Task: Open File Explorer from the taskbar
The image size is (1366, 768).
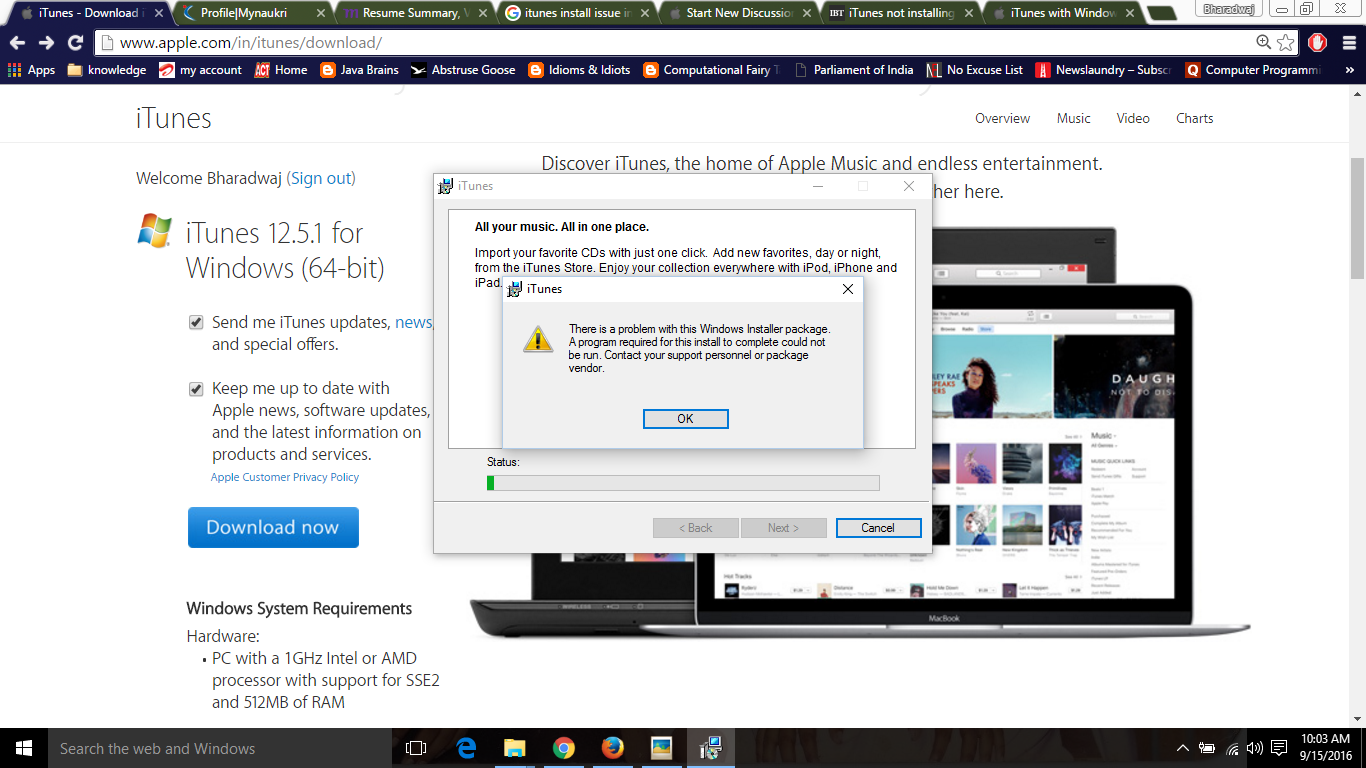Action: click(x=515, y=748)
